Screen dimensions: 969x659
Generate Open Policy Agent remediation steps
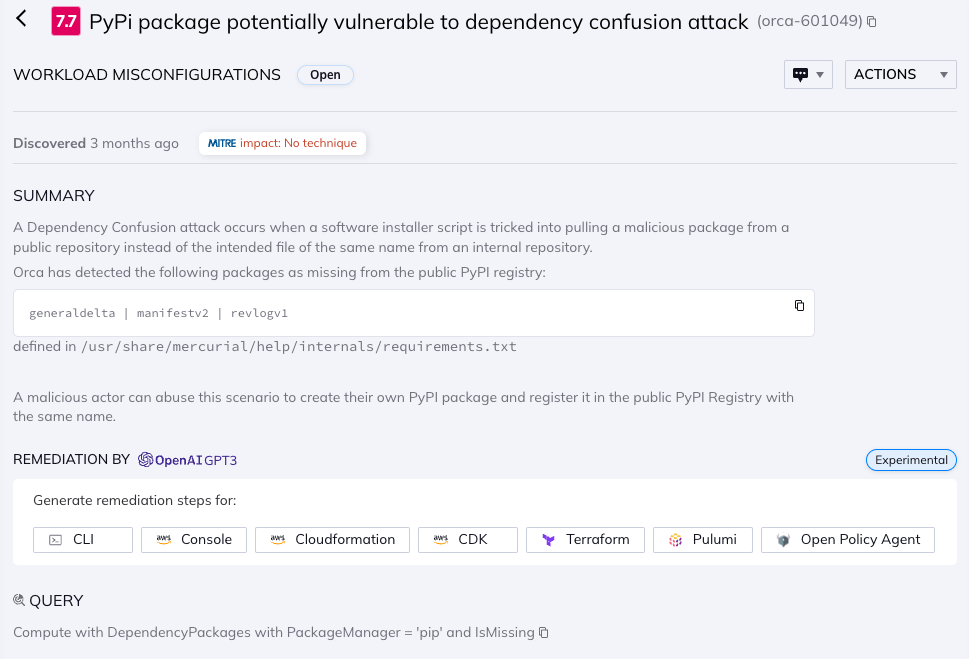pos(847,539)
